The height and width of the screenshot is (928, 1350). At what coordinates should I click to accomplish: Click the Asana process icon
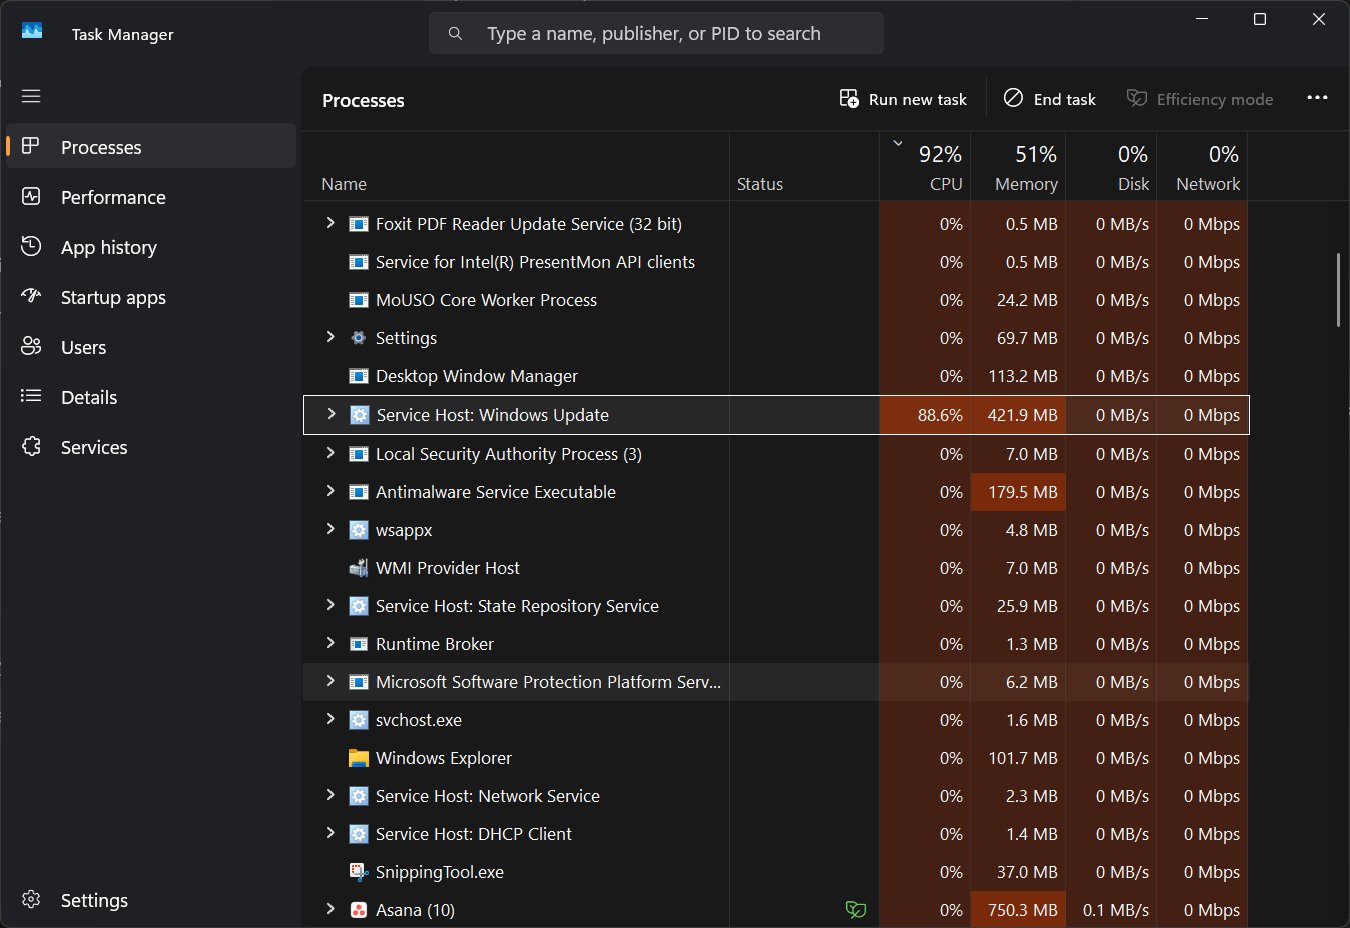(x=359, y=910)
